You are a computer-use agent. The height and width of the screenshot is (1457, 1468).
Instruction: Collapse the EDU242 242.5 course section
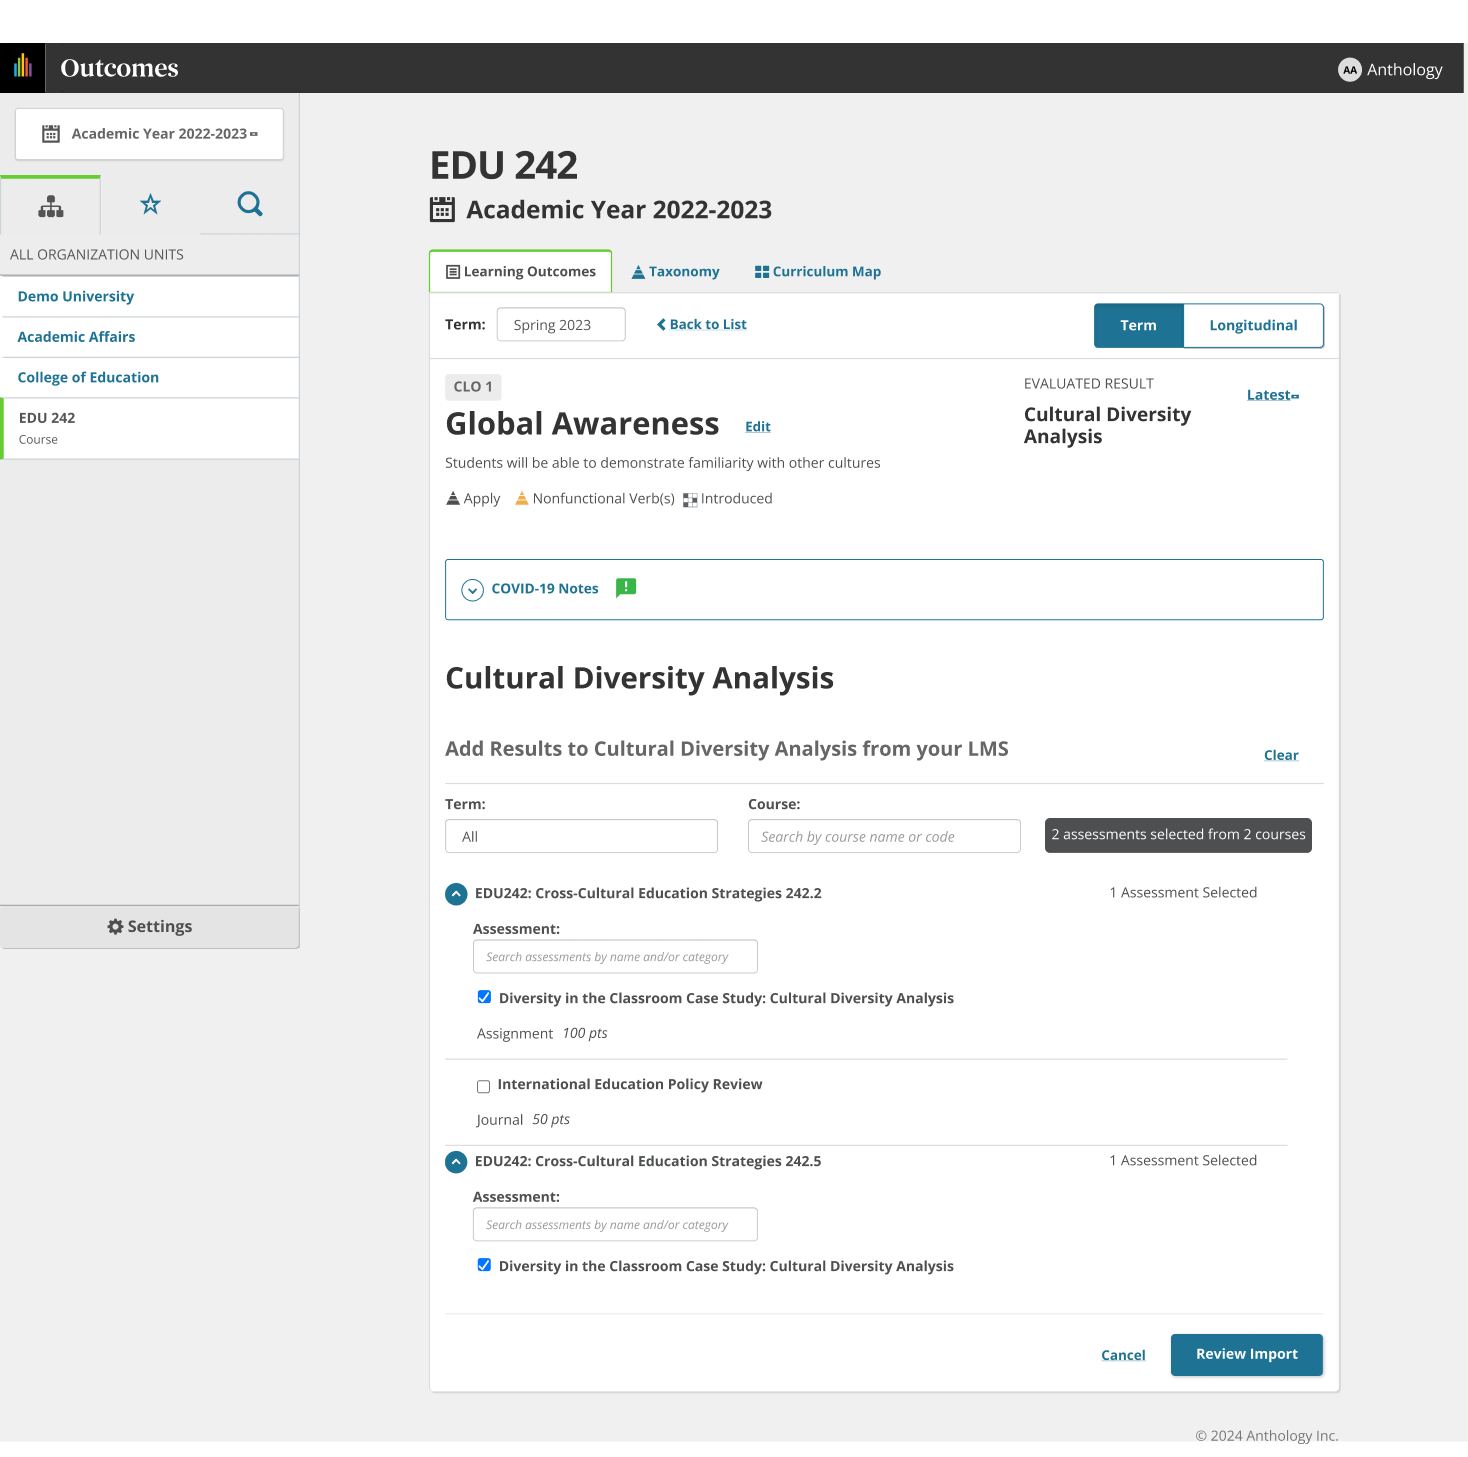pos(456,1161)
